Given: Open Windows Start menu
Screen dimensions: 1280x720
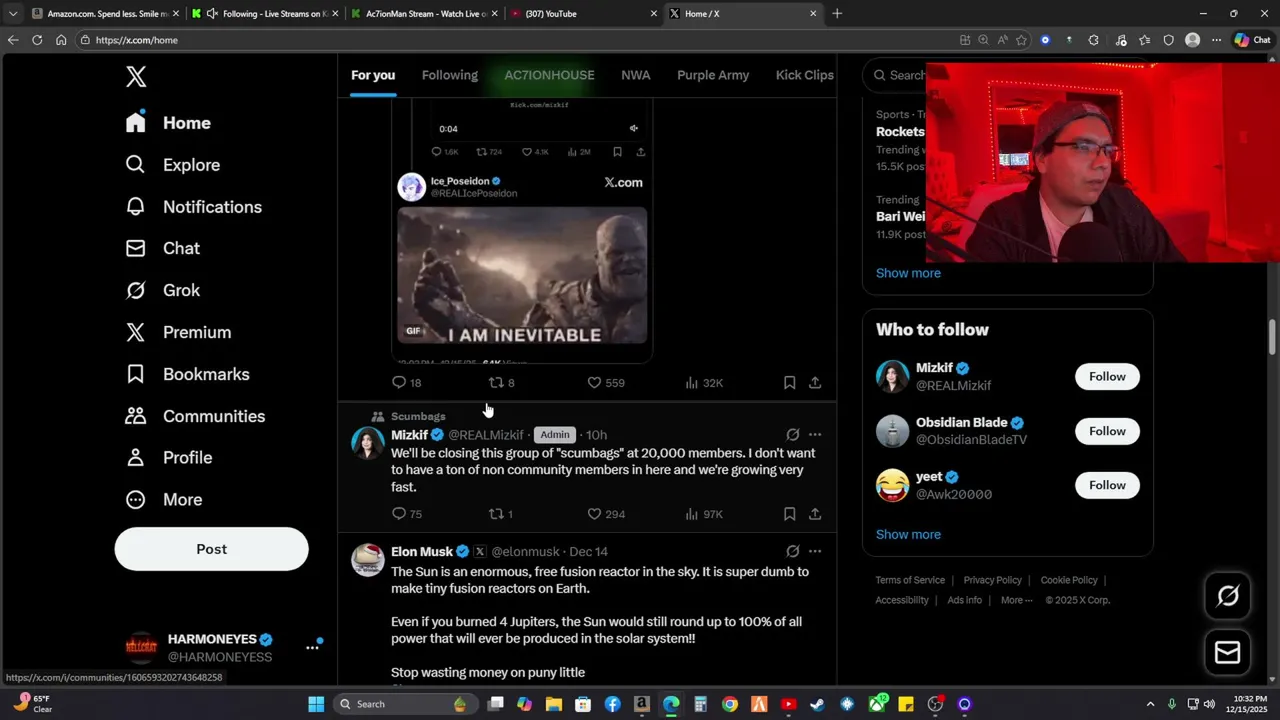Looking at the screenshot, I should point(316,704).
